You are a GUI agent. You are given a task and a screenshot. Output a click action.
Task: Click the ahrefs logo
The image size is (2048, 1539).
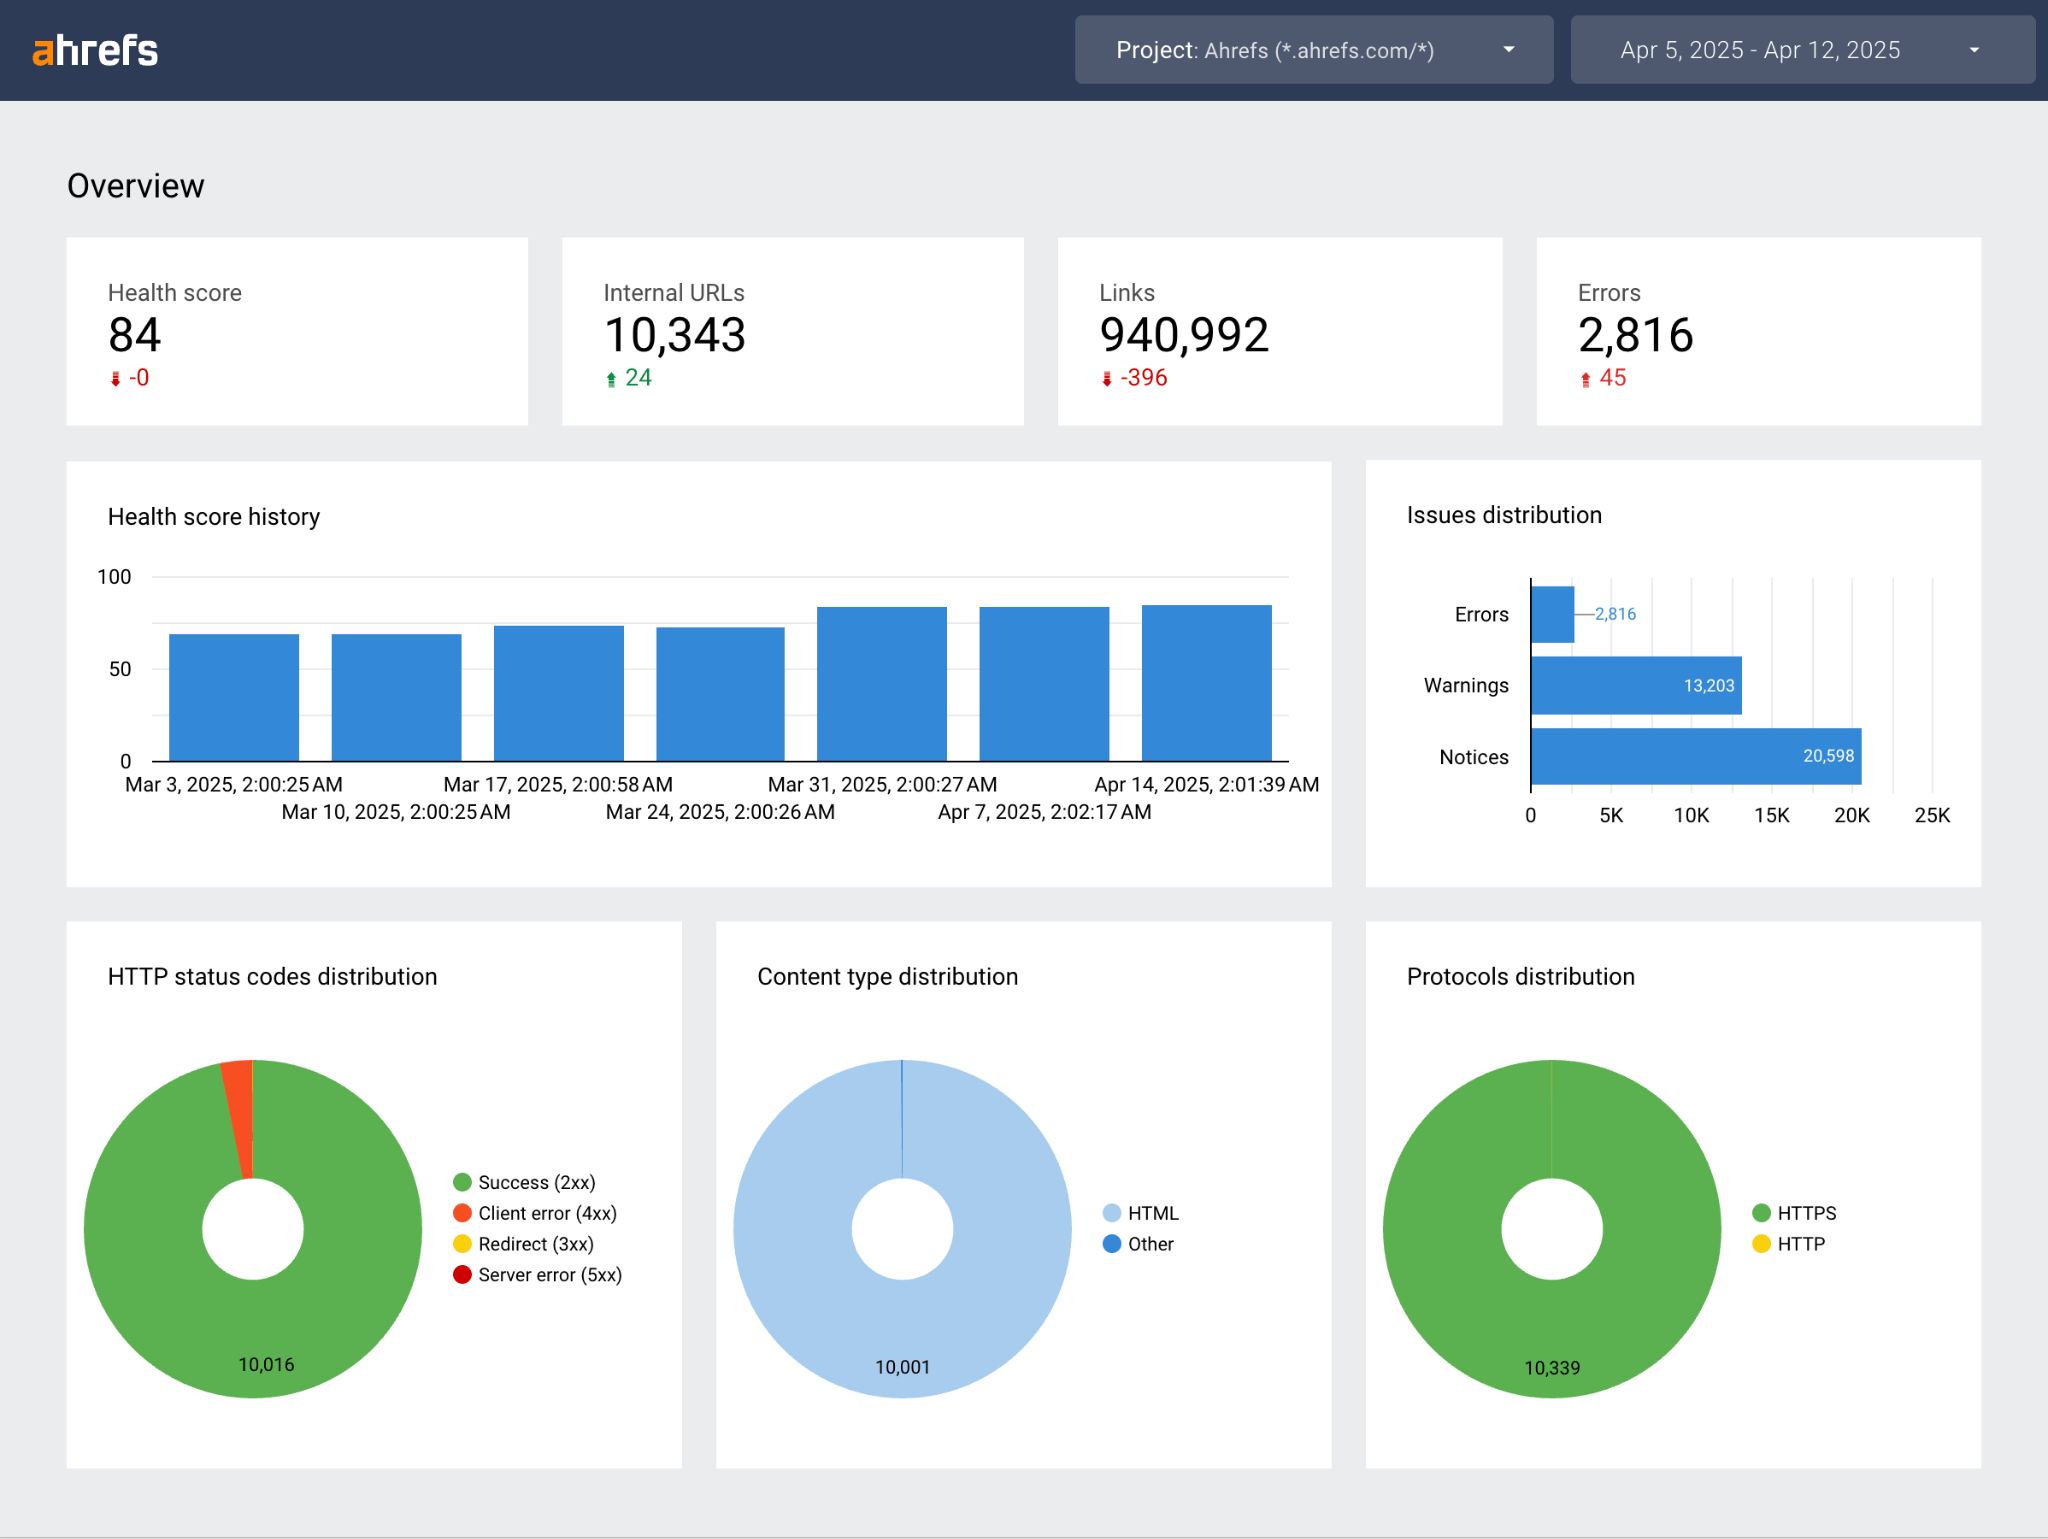tap(96, 49)
